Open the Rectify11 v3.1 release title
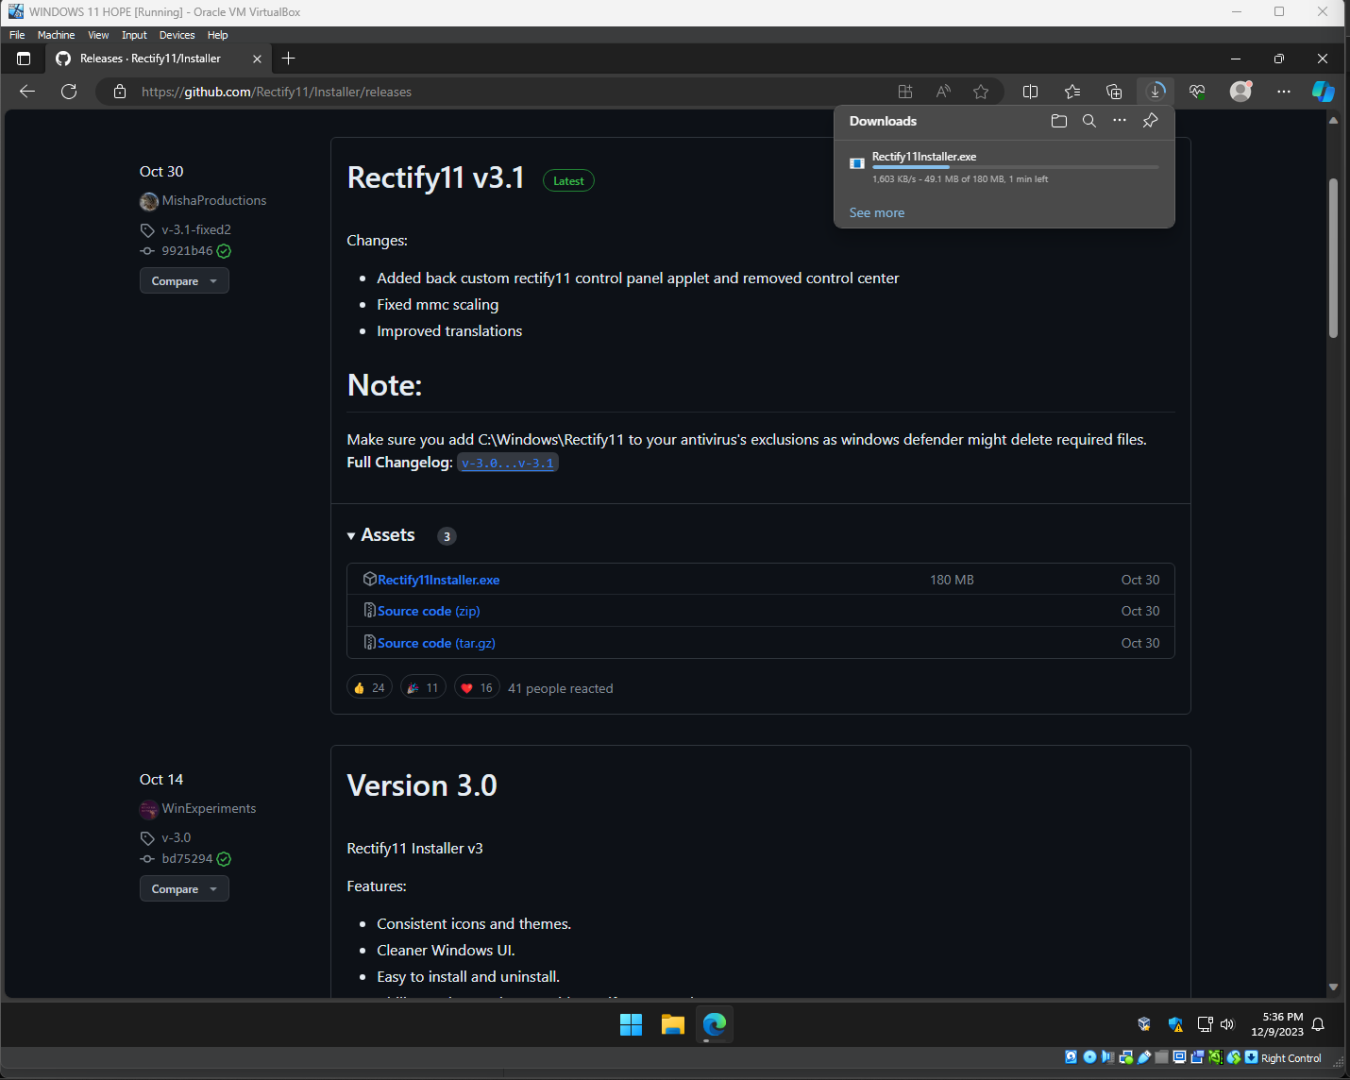 pyautogui.click(x=436, y=178)
